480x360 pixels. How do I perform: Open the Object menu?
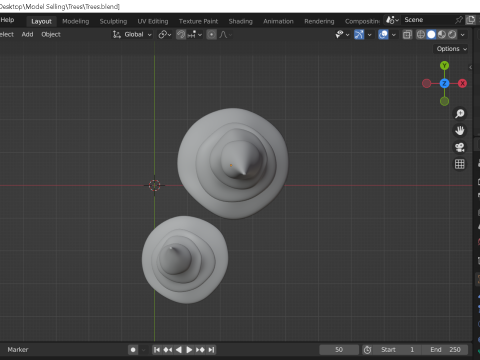click(51, 34)
